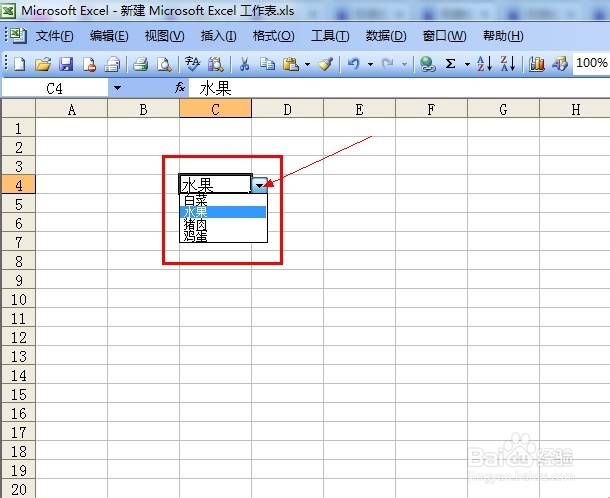Save the workbook with the floppy disk icon

point(66,64)
